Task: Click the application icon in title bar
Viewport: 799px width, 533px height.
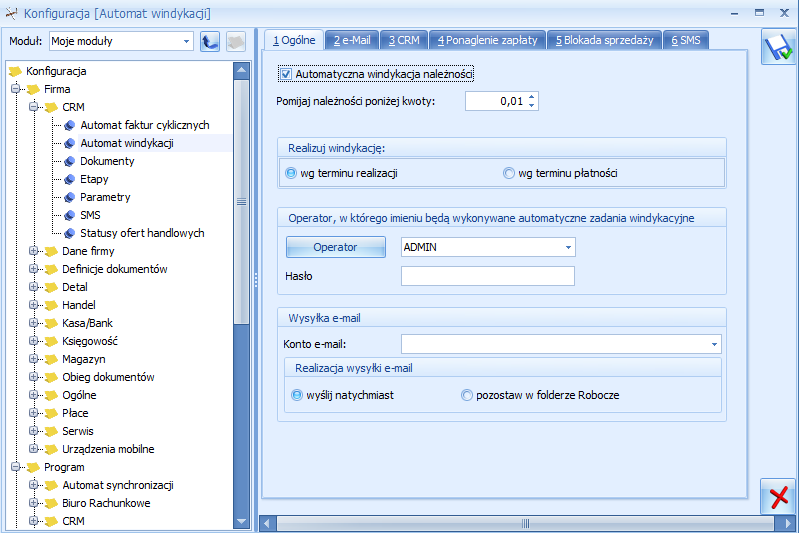Action: [11, 13]
